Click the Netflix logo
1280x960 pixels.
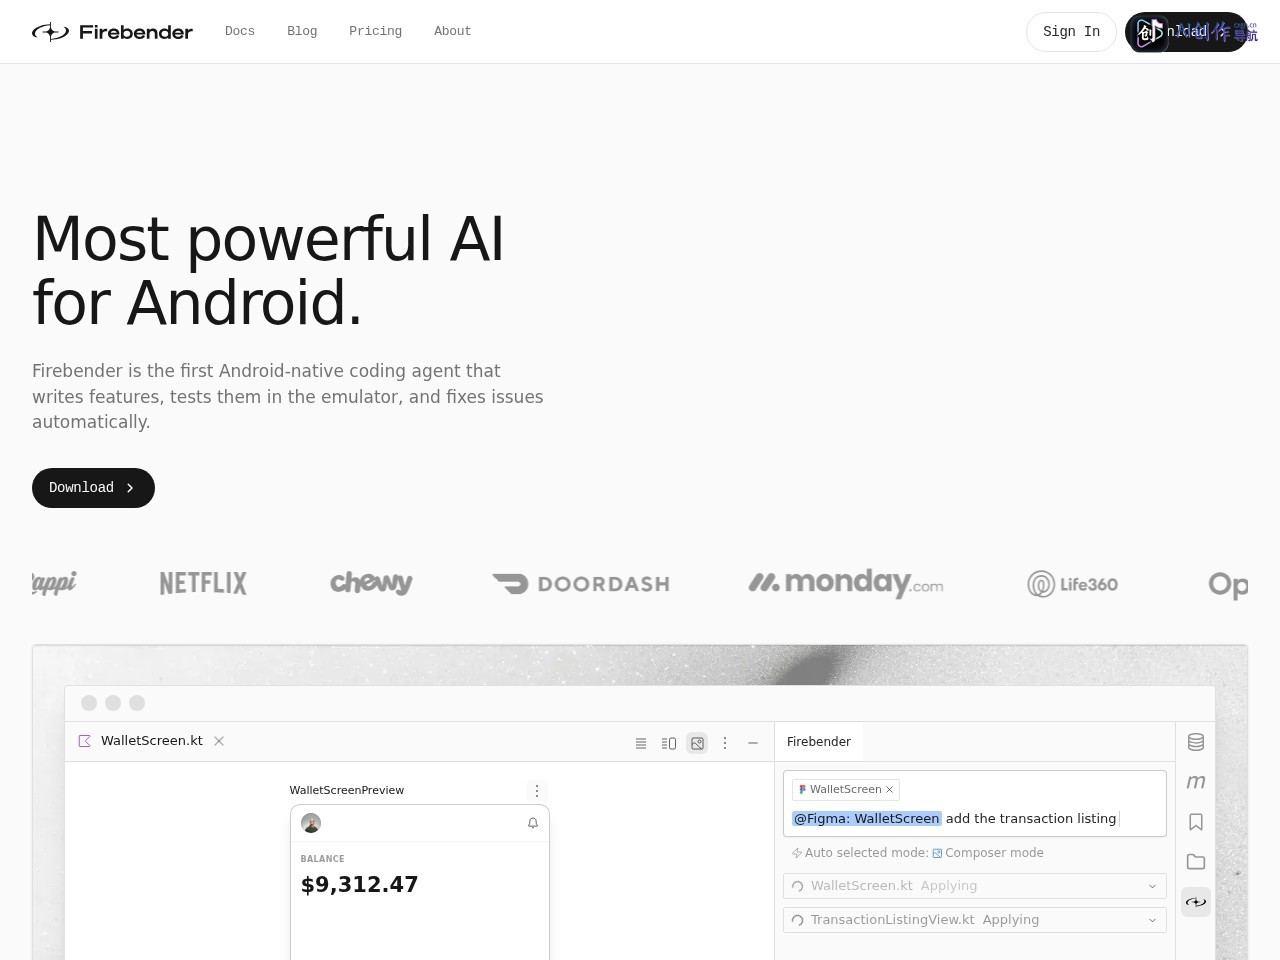[x=203, y=583]
